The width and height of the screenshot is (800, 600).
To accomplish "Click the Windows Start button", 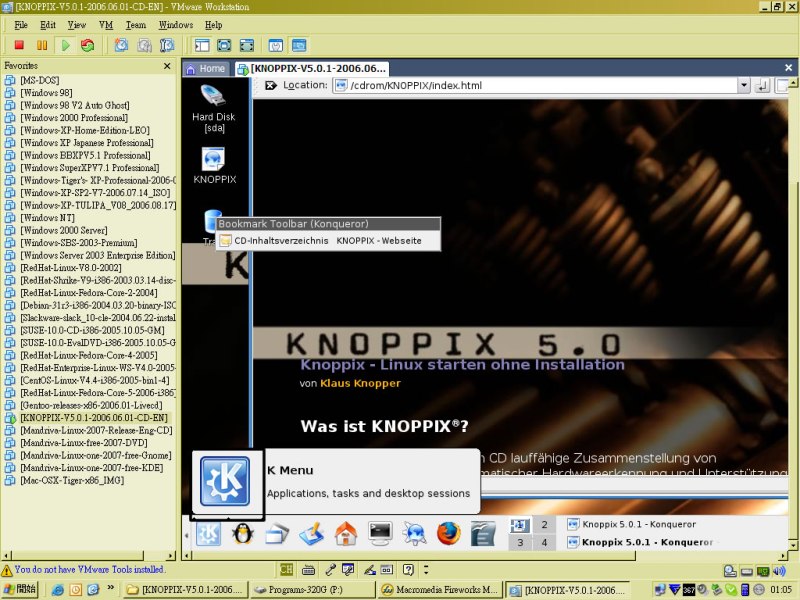I will pyautogui.click(x=20, y=589).
